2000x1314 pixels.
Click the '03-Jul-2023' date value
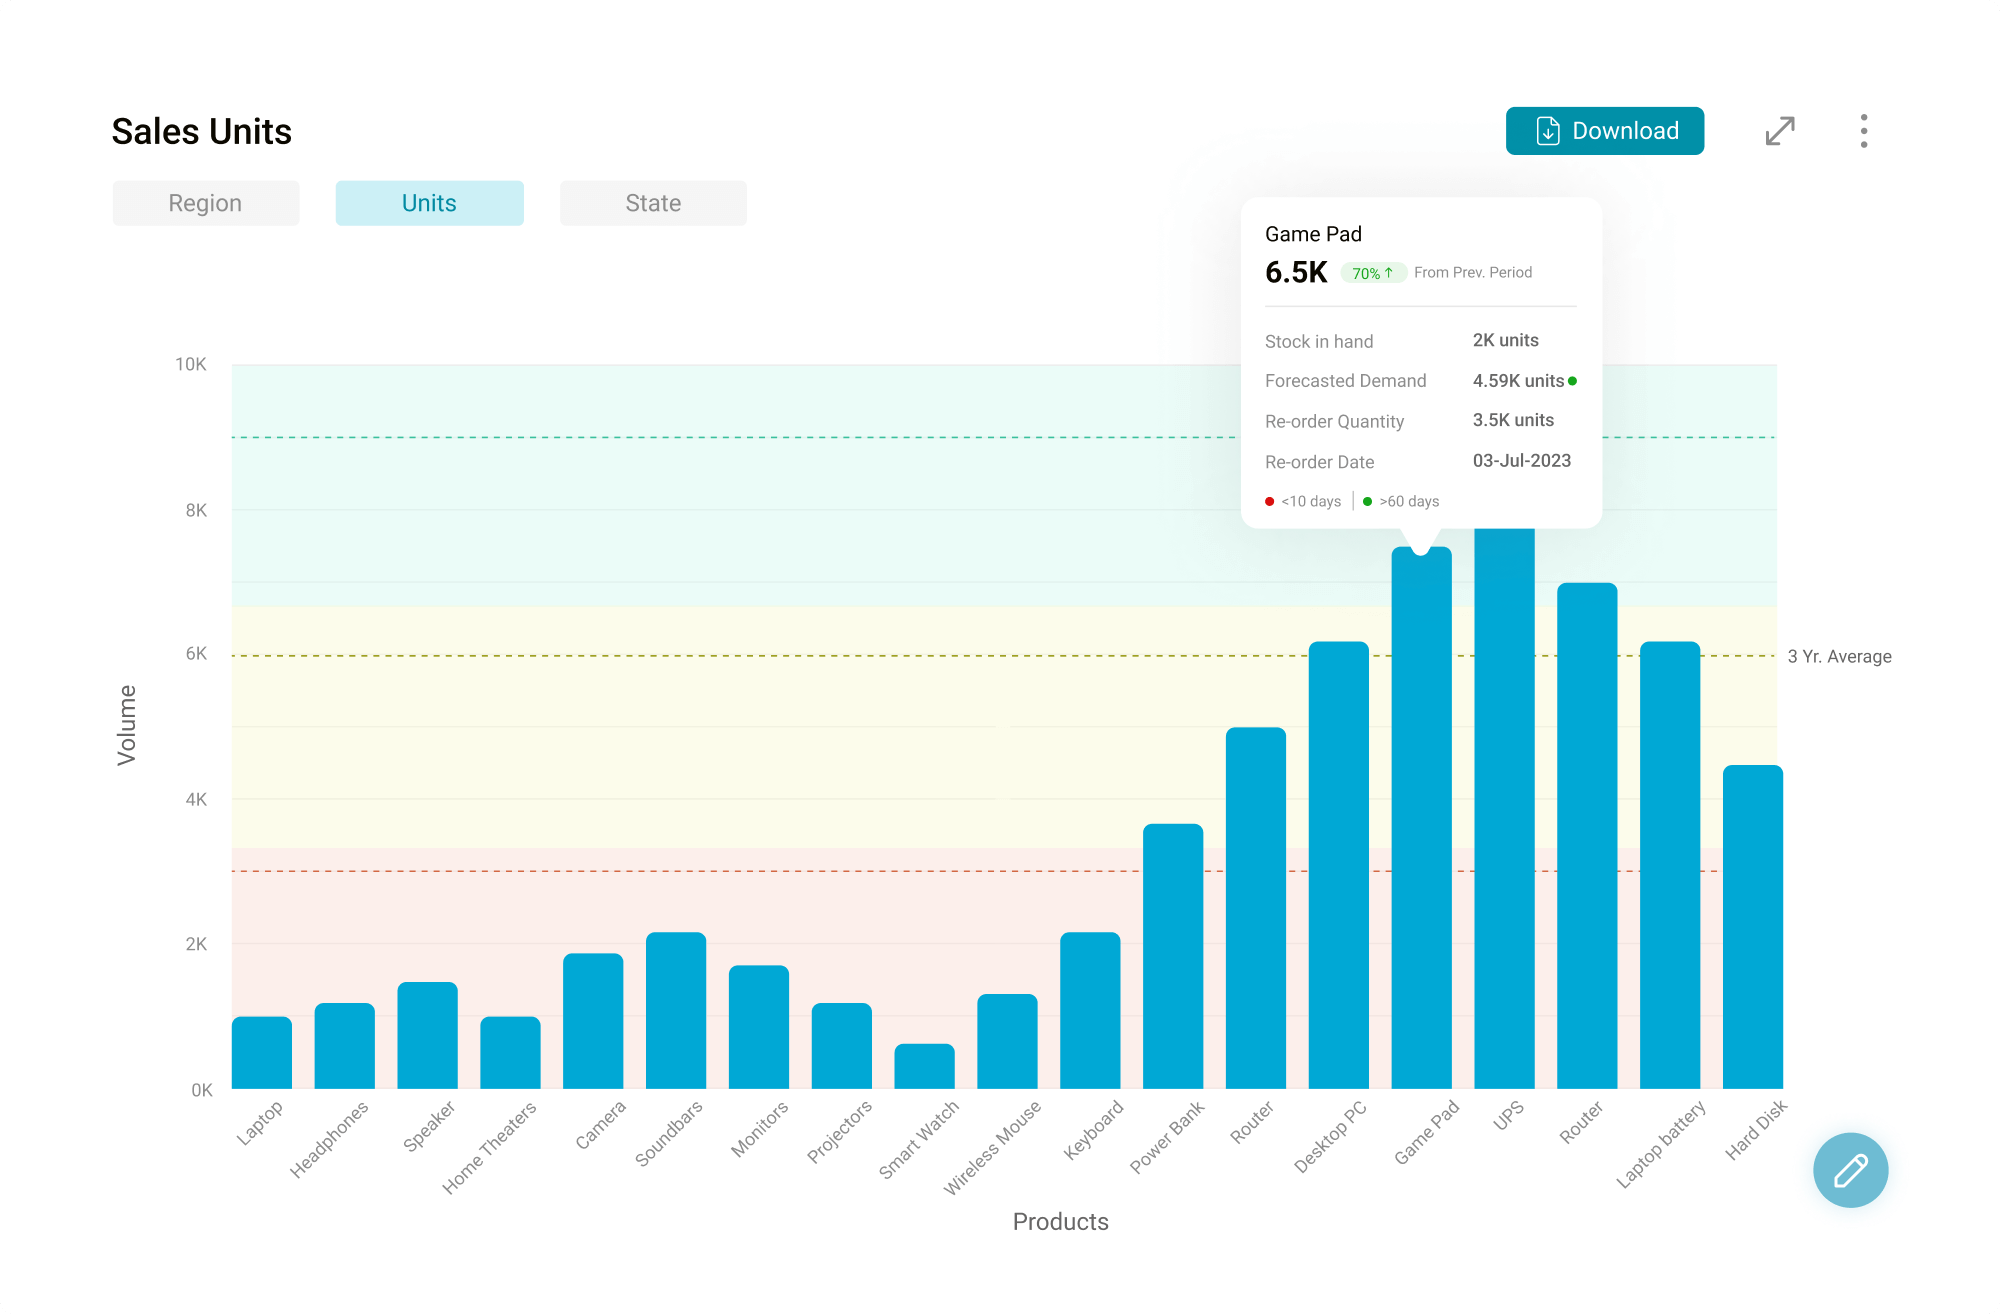(x=1522, y=461)
